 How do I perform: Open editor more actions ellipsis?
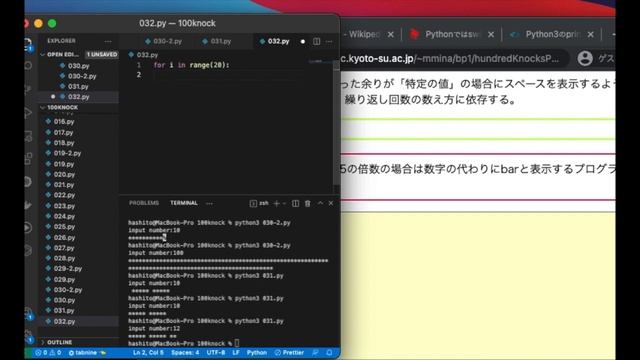[x=329, y=41]
